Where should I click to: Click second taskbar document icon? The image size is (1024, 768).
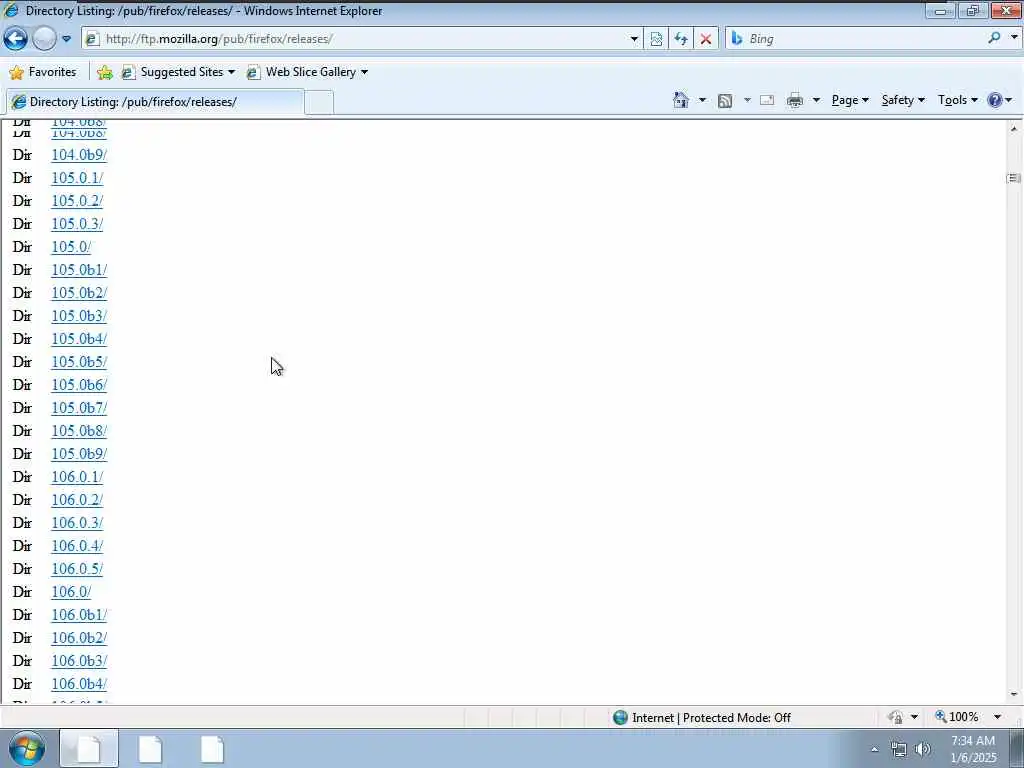click(151, 749)
